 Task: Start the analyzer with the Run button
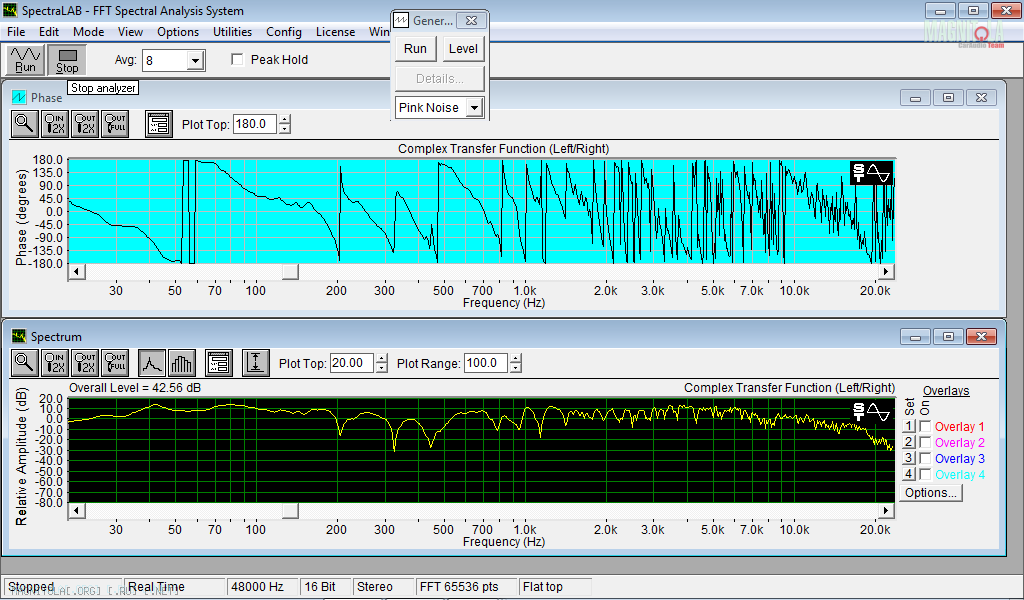(25, 60)
